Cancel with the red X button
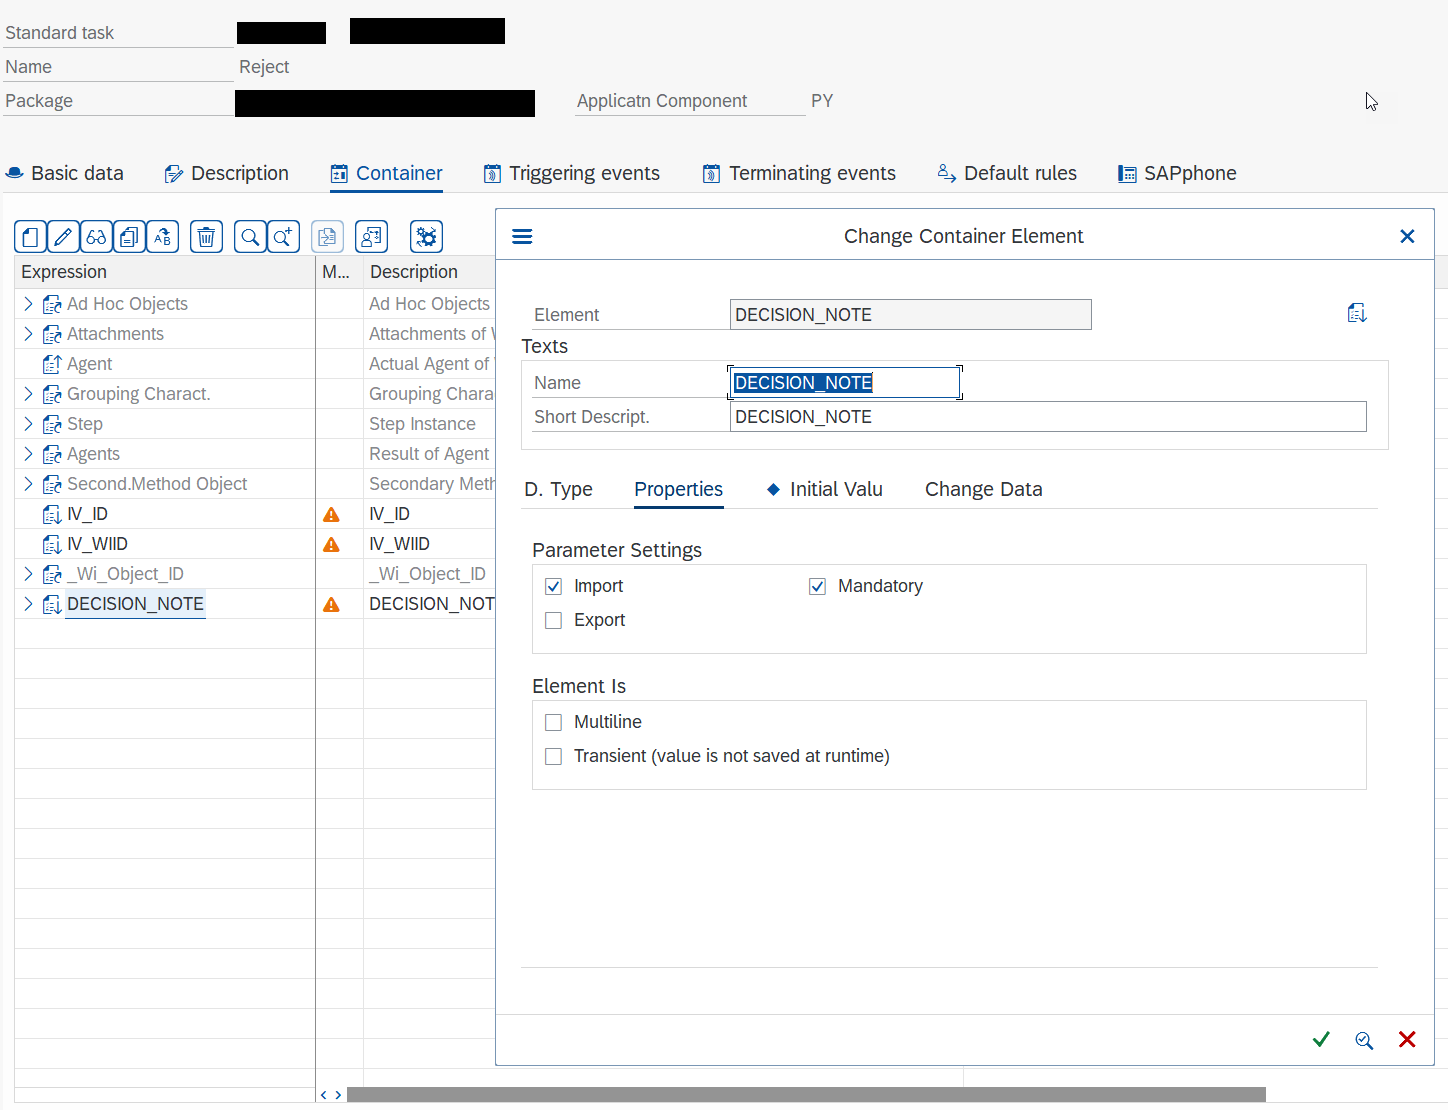Screen dimensions: 1448x1110 tap(1407, 1040)
